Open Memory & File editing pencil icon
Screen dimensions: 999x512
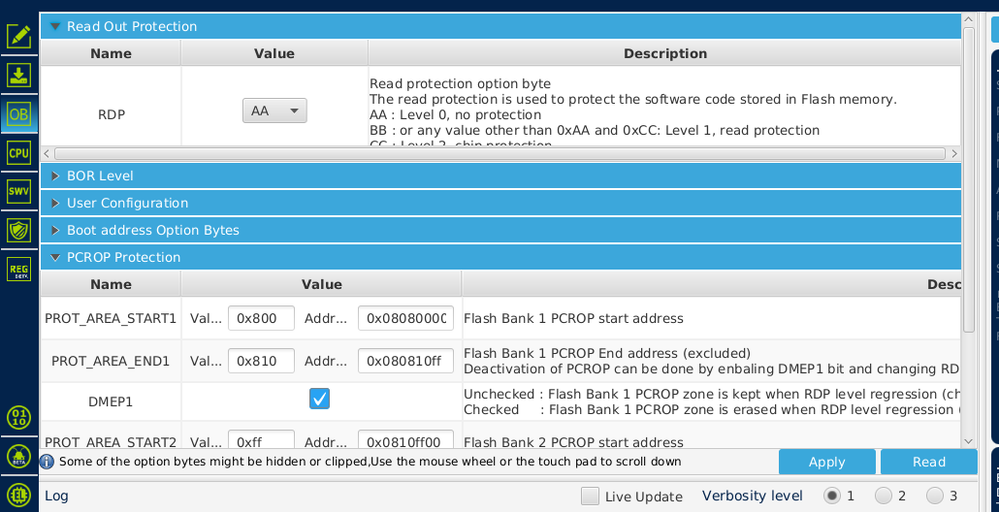pyautogui.click(x=19, y=36)
